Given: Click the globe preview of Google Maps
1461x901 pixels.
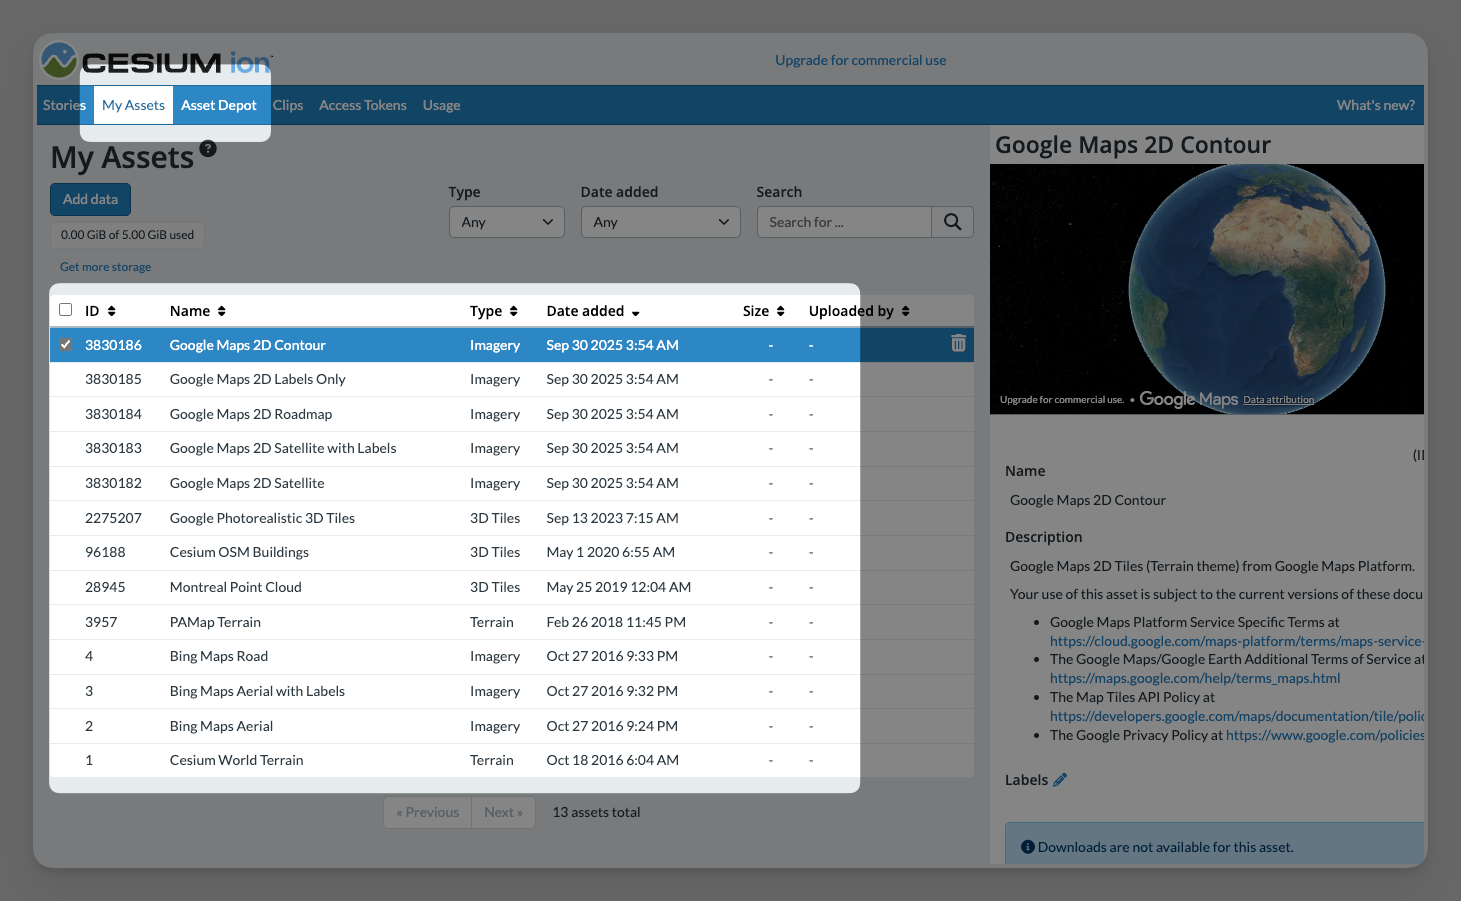Looking at the screenshot, I should [1255, 285].
